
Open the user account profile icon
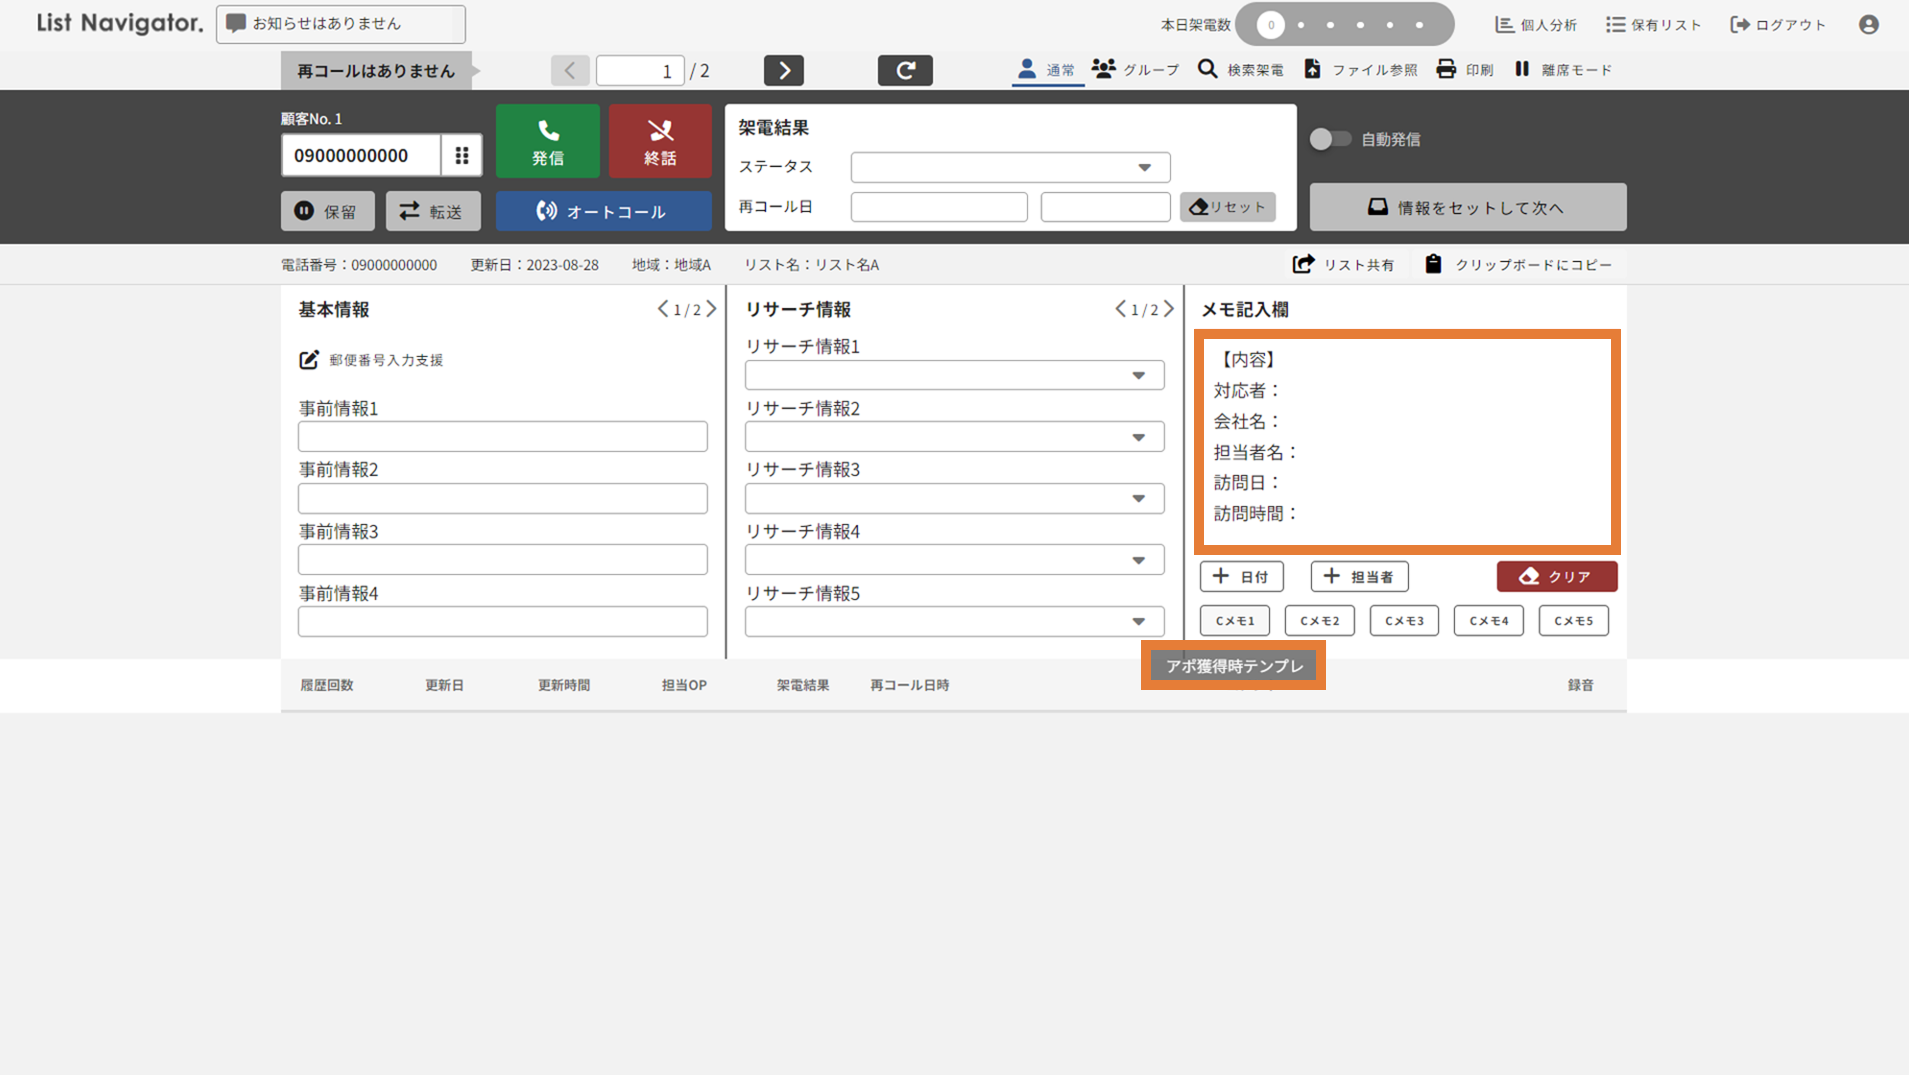pyautogui.click(x=1868, y=24)
